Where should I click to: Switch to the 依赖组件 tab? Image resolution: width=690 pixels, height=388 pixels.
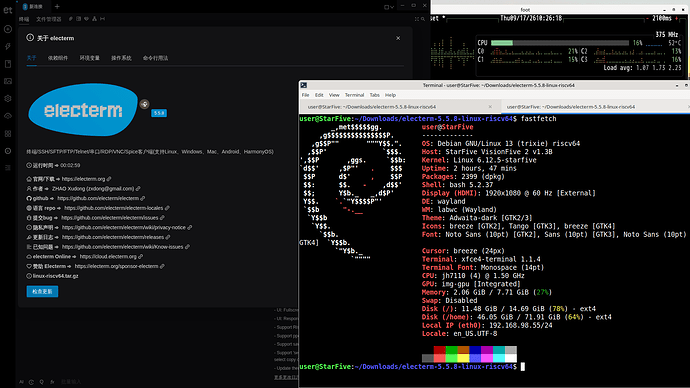pyautogui.click(x=58, y=58)
